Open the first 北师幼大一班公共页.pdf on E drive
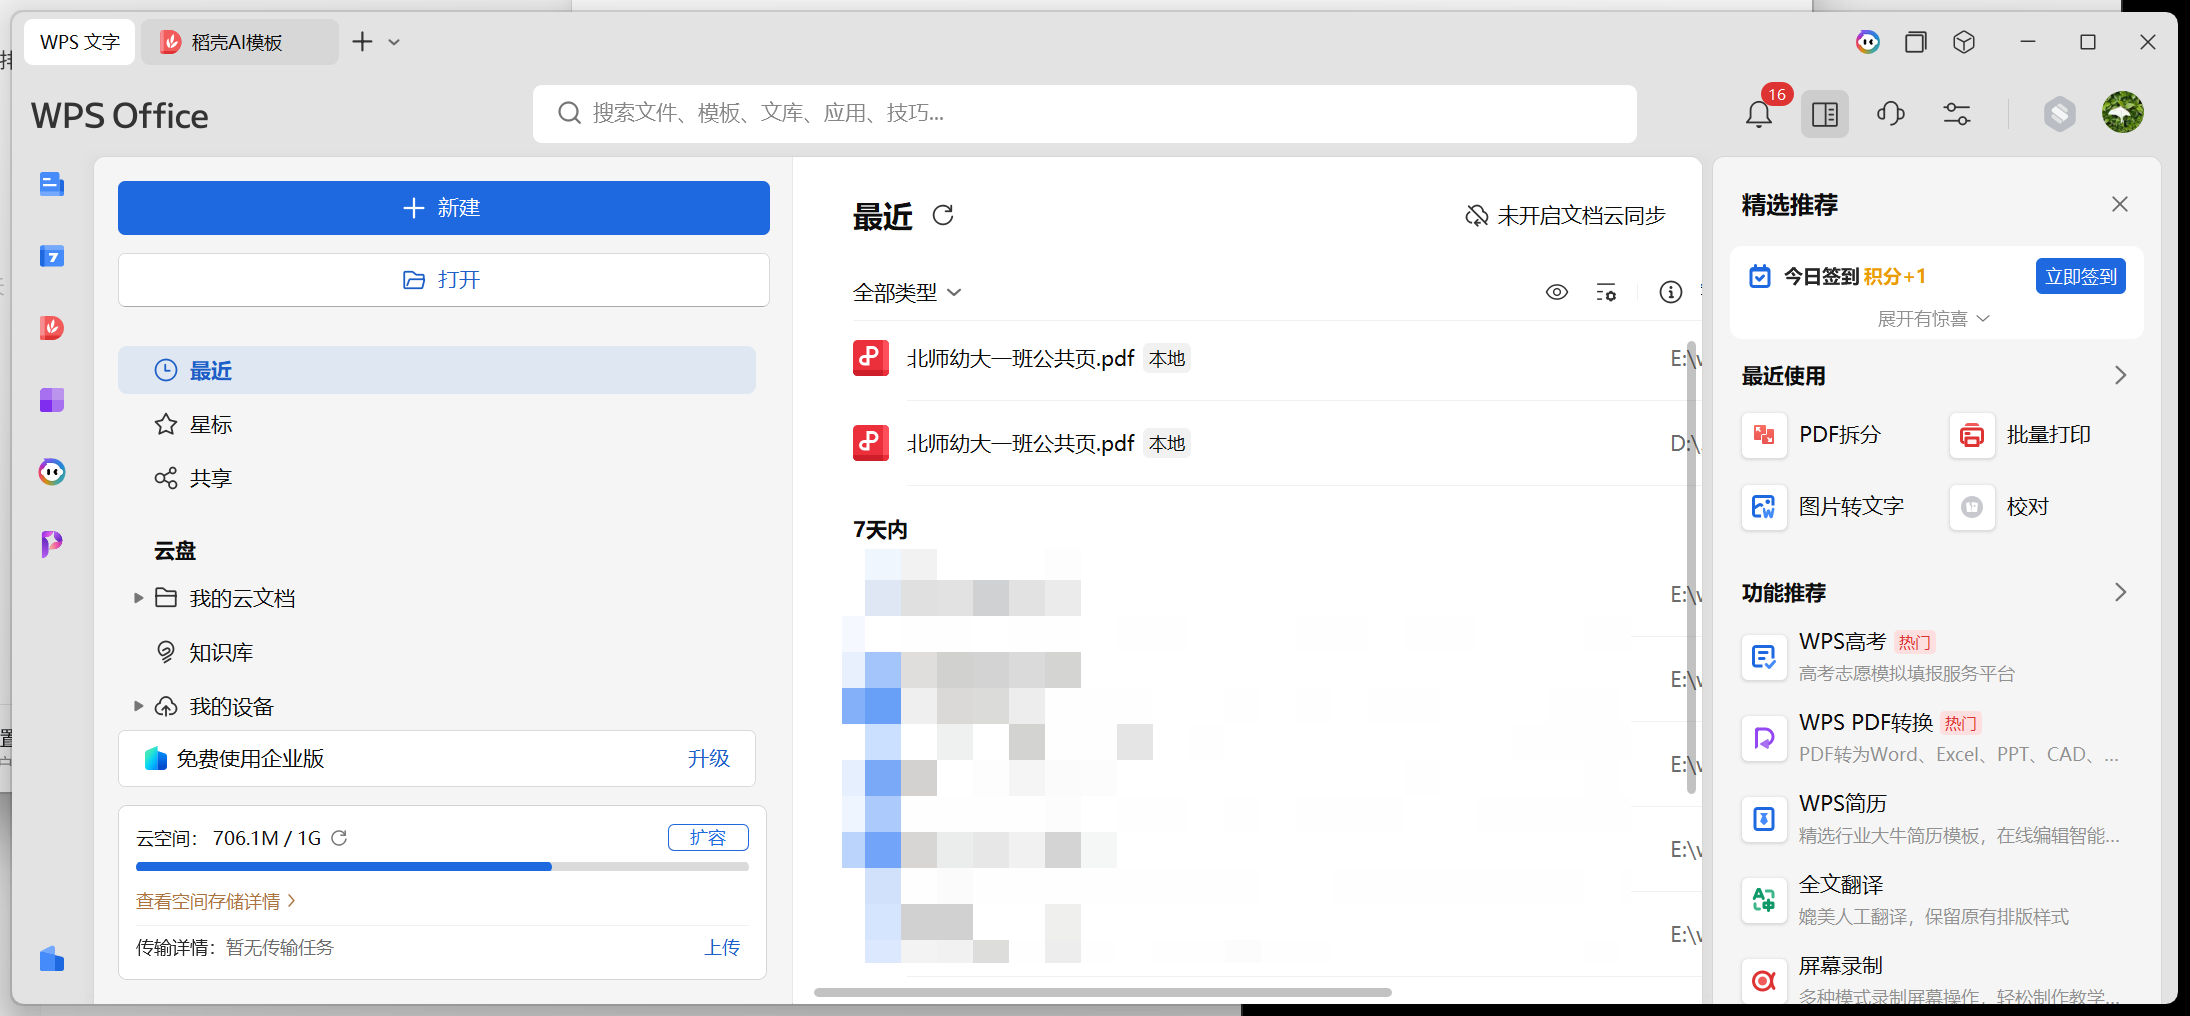Viewport: 2190px width, 1016px height. click(x=1270, y=359)
